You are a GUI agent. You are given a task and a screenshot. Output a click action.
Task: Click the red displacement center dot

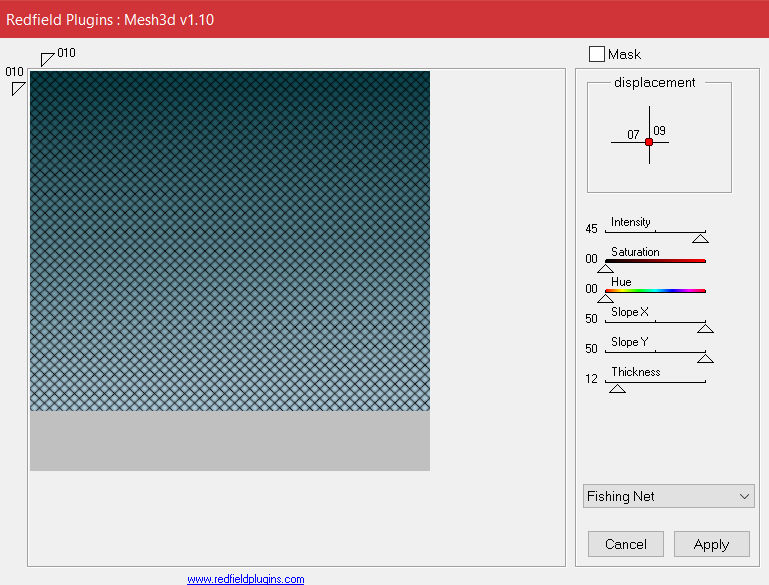[x=649, y=142]
